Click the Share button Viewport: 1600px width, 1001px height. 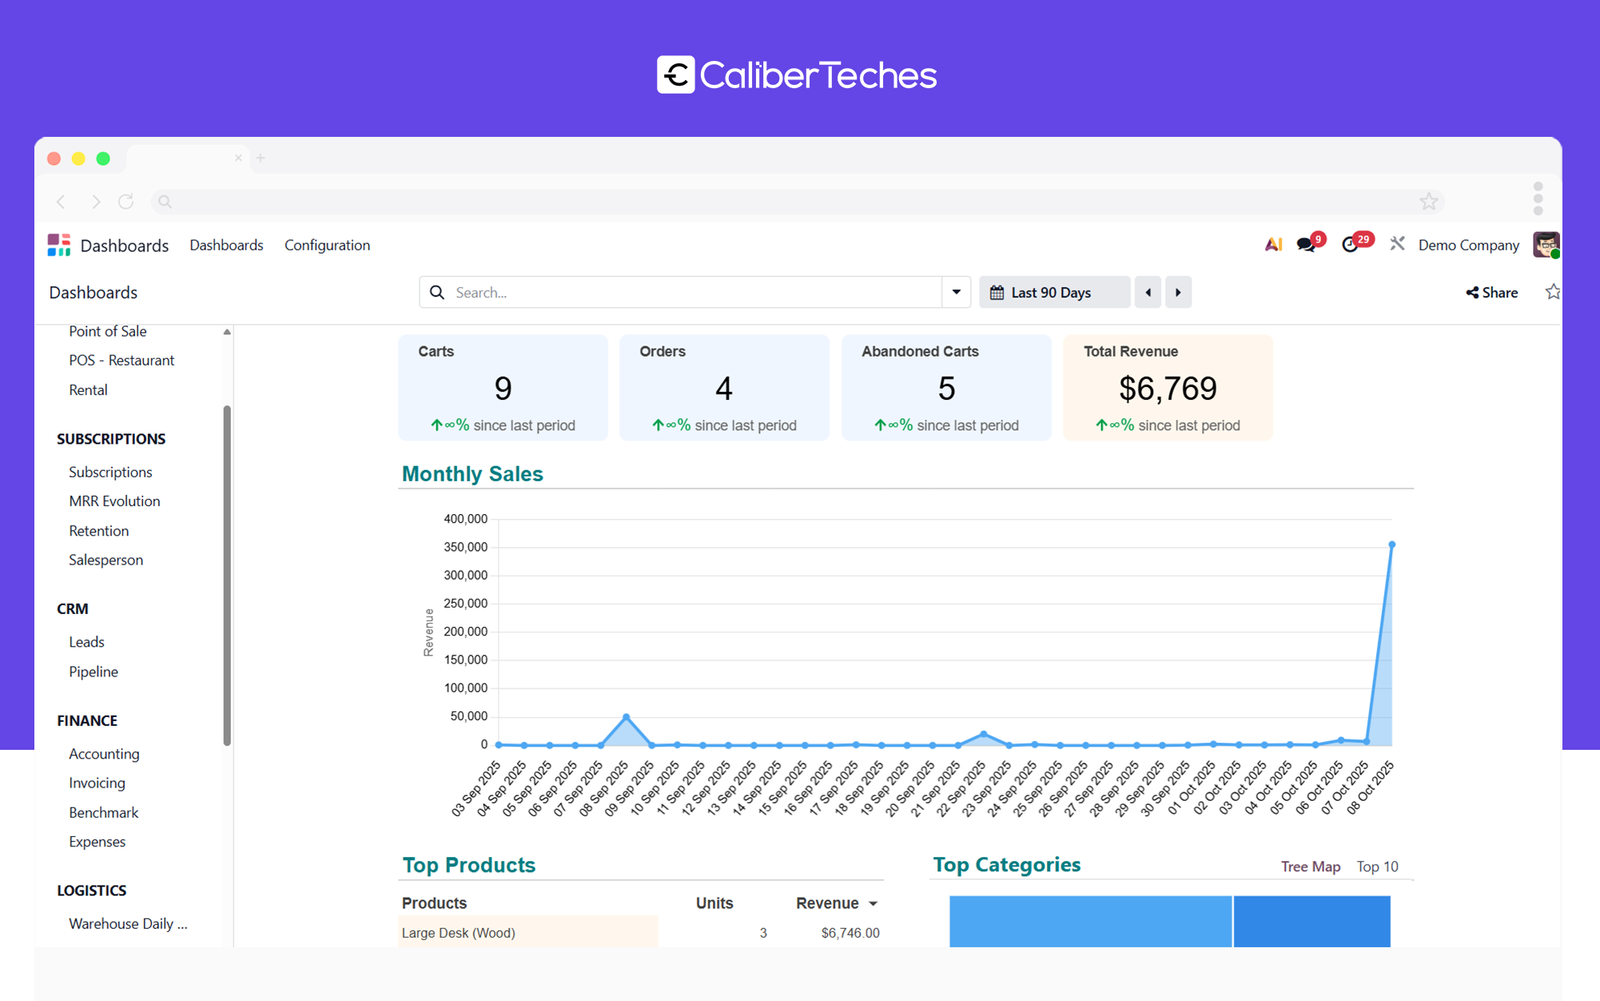click(1492, 292)
